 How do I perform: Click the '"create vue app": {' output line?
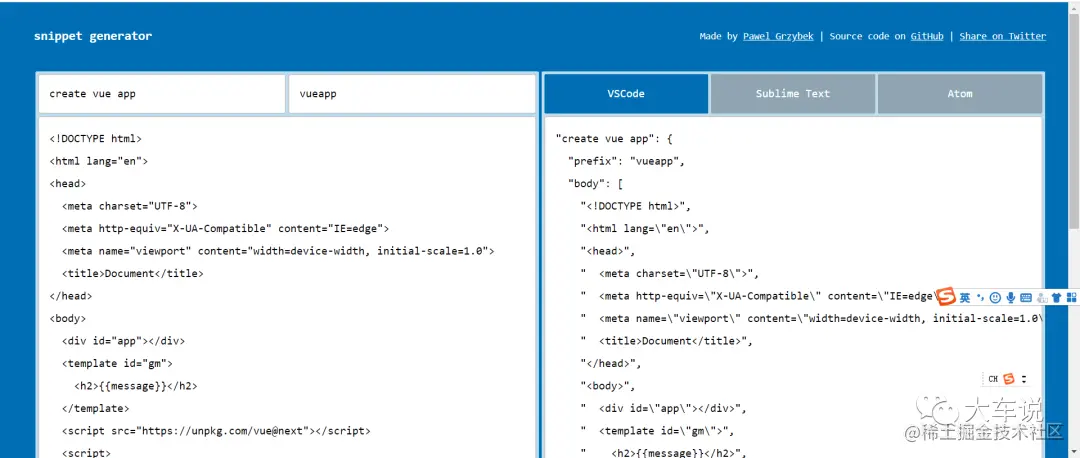(x=614, y=138)
